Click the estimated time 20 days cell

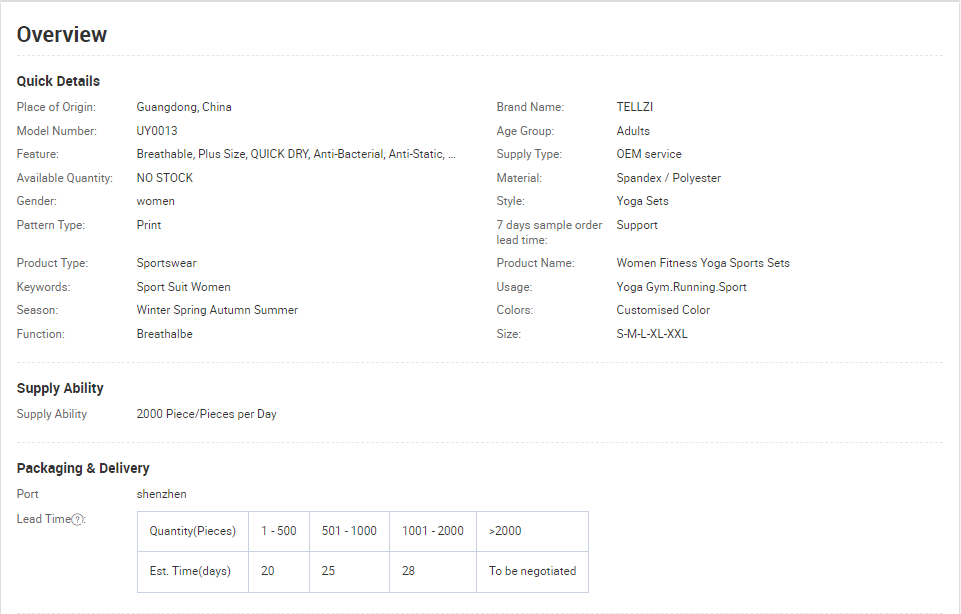pos(279,571)
